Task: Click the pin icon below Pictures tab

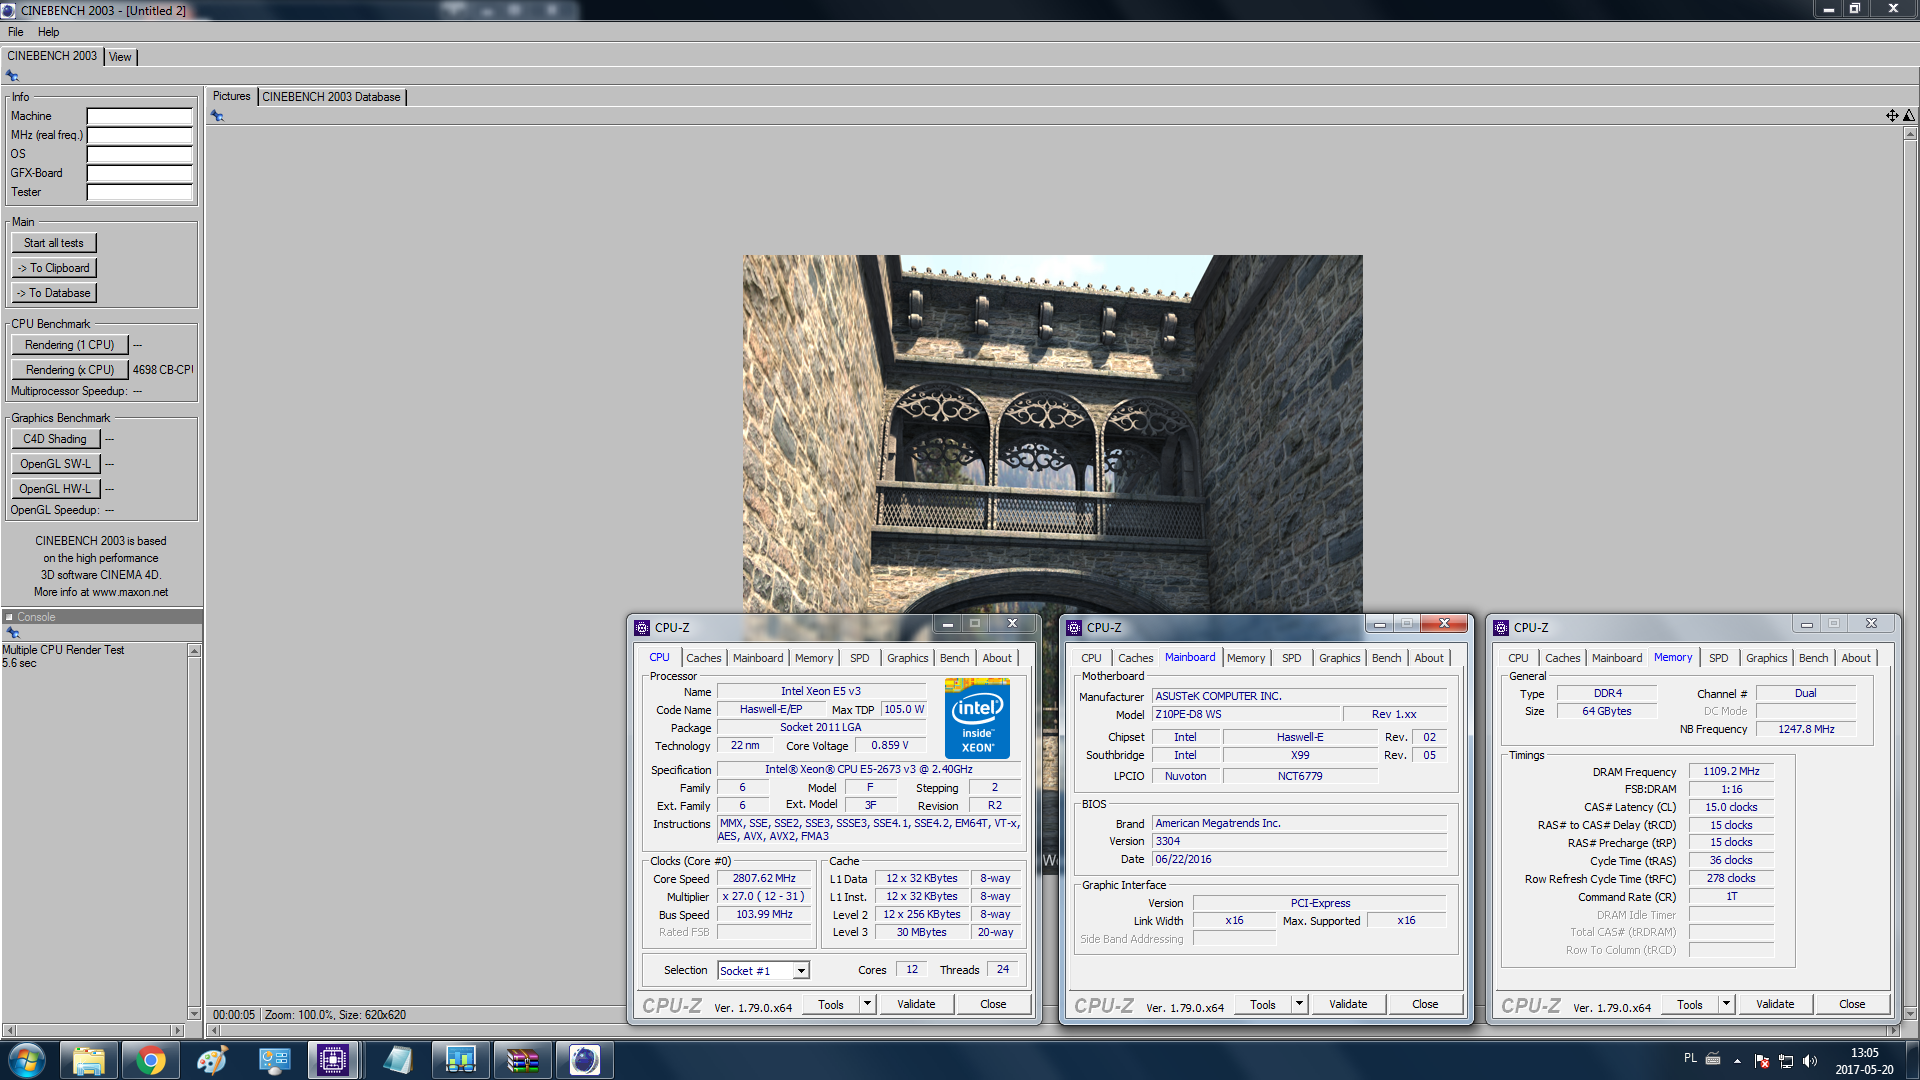Action: [217, 116]
